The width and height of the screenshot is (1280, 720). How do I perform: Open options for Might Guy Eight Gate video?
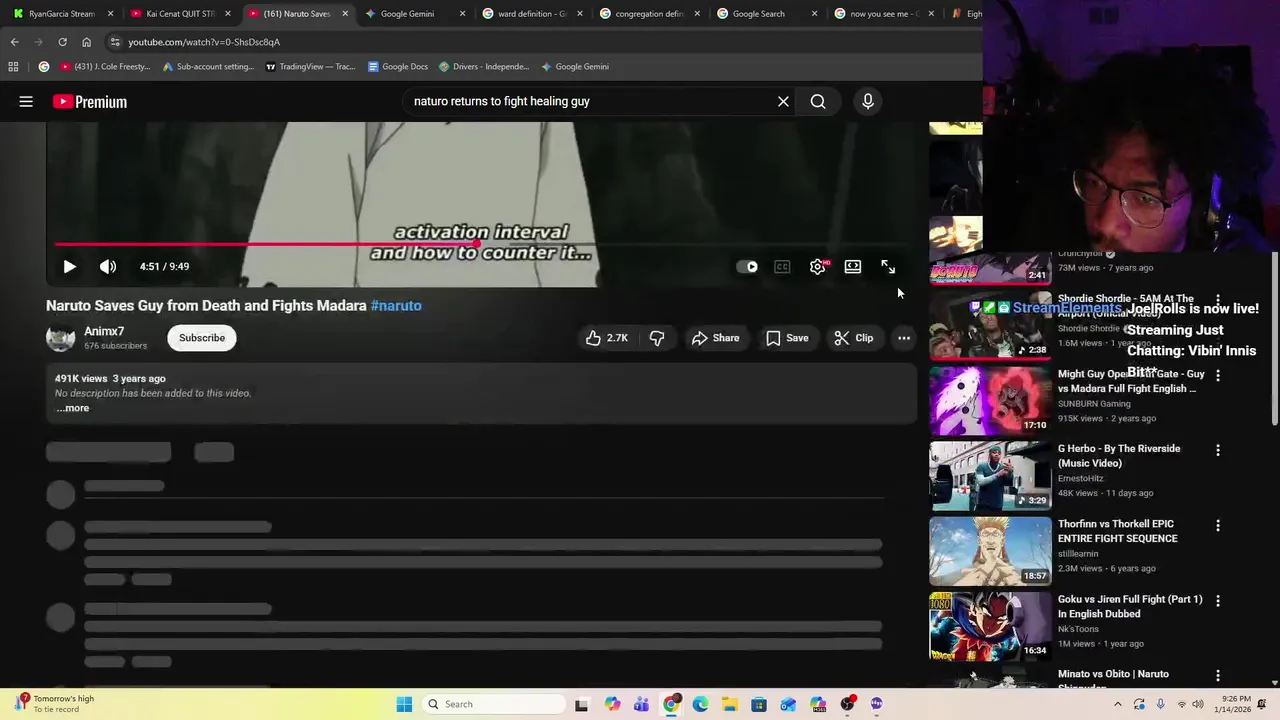1218,375
